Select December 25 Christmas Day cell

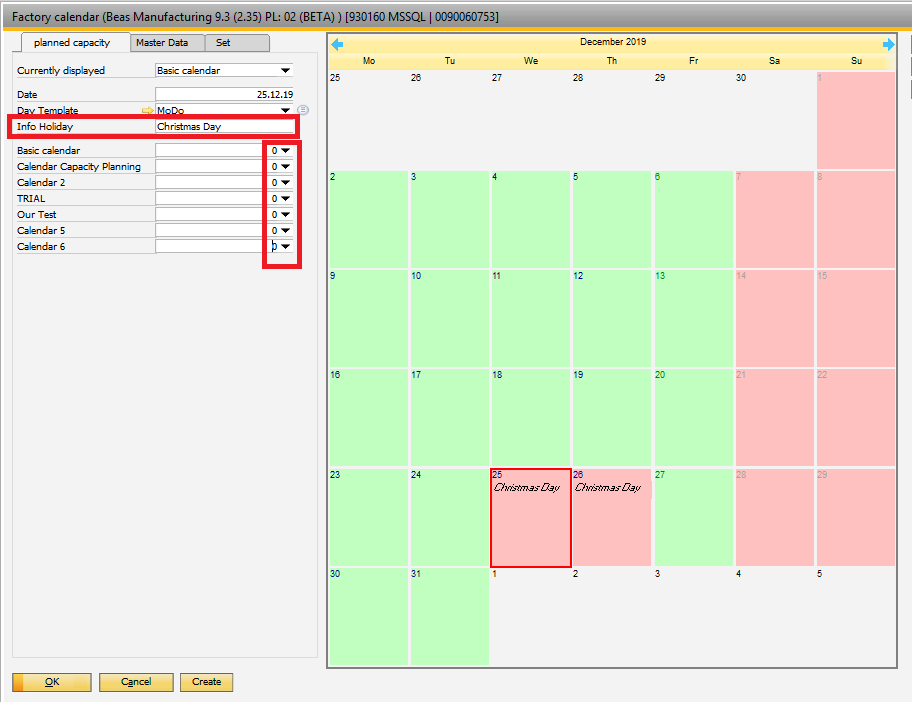(x=530, y=516)
